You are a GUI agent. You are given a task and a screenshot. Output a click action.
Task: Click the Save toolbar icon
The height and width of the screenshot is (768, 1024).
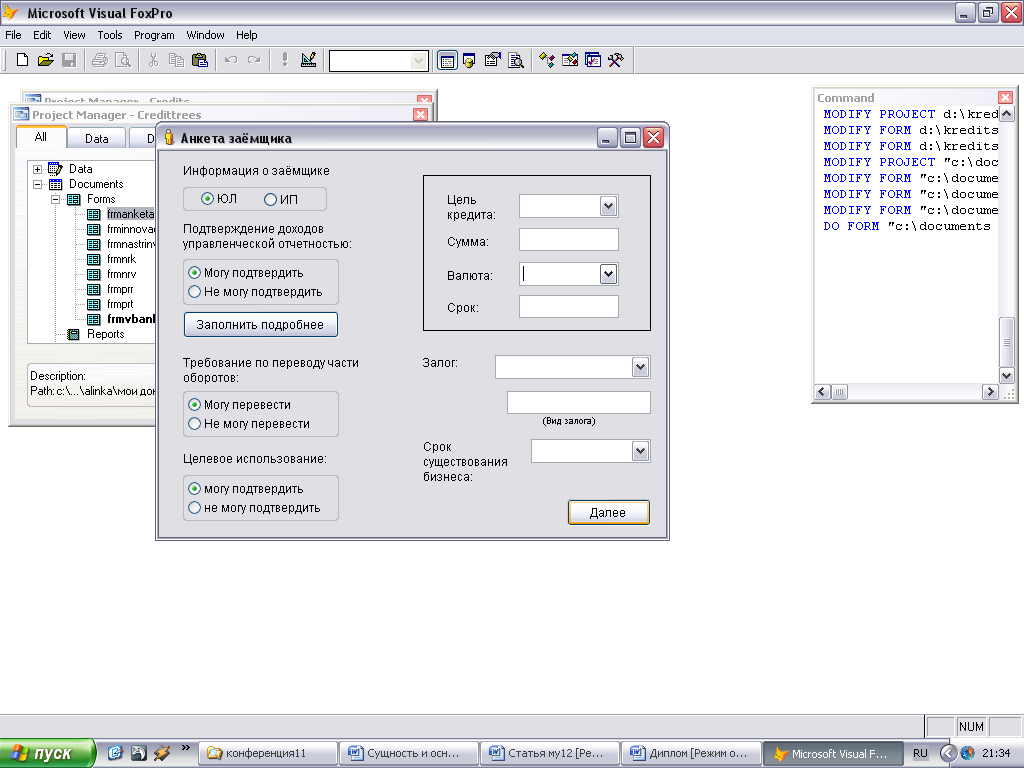click(x=69, y=60)
